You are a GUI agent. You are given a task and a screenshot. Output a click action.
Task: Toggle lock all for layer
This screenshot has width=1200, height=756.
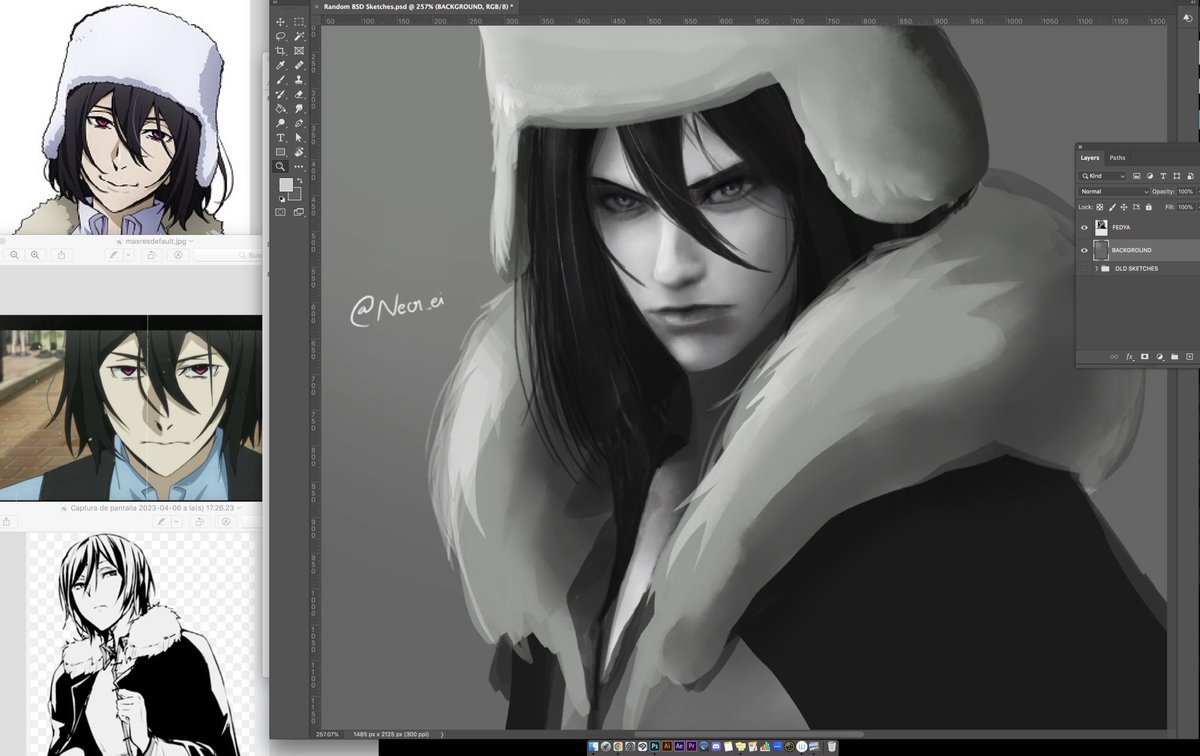tap(1148, 207)
